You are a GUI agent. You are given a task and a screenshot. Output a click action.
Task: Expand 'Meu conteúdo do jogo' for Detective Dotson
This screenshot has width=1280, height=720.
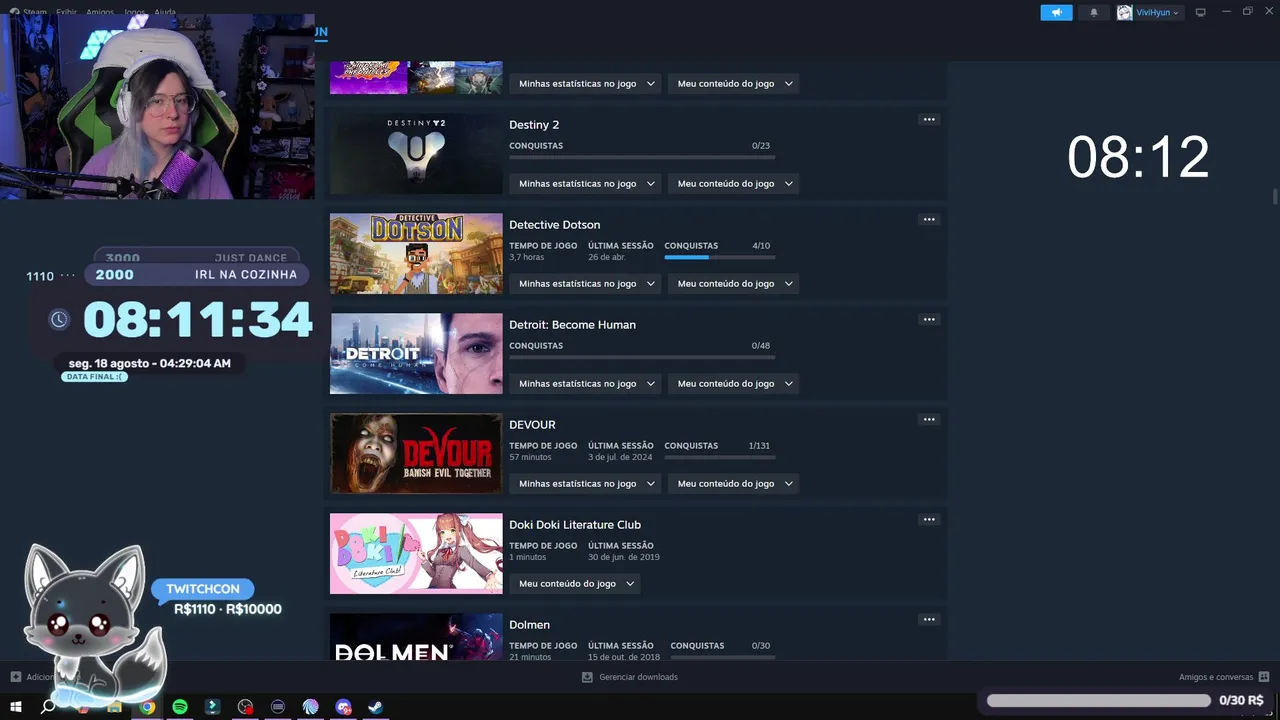(x=734, y=283)
